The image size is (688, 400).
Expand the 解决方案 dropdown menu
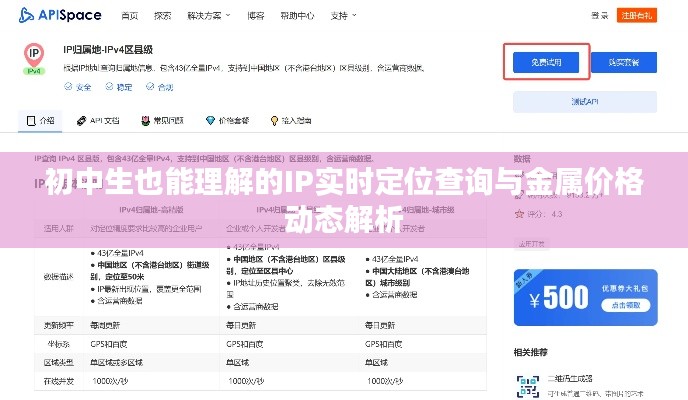208,16
